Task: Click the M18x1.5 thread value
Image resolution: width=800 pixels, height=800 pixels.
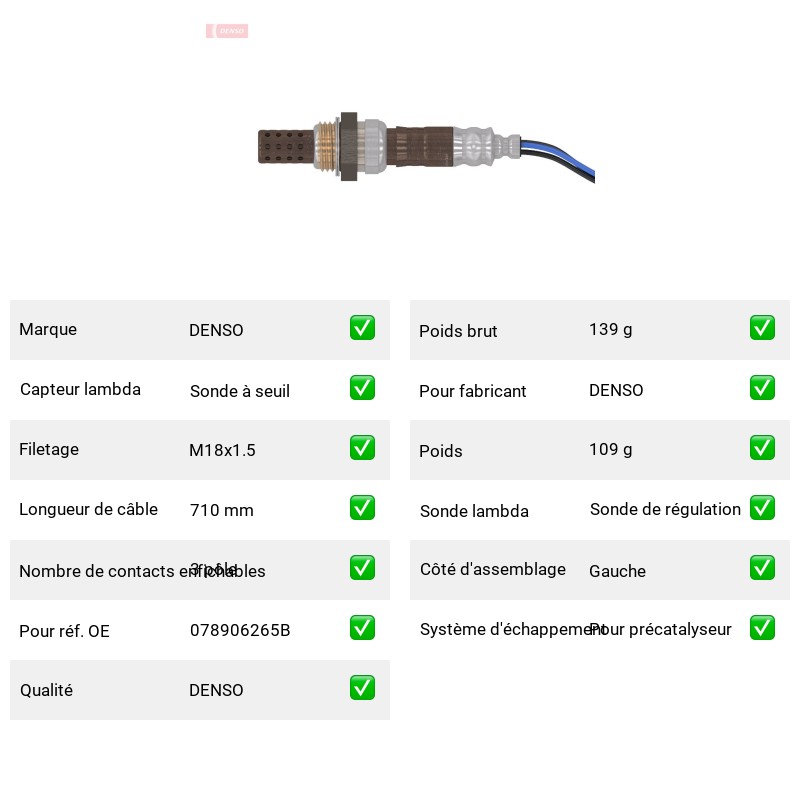Action: pos(222,450)
